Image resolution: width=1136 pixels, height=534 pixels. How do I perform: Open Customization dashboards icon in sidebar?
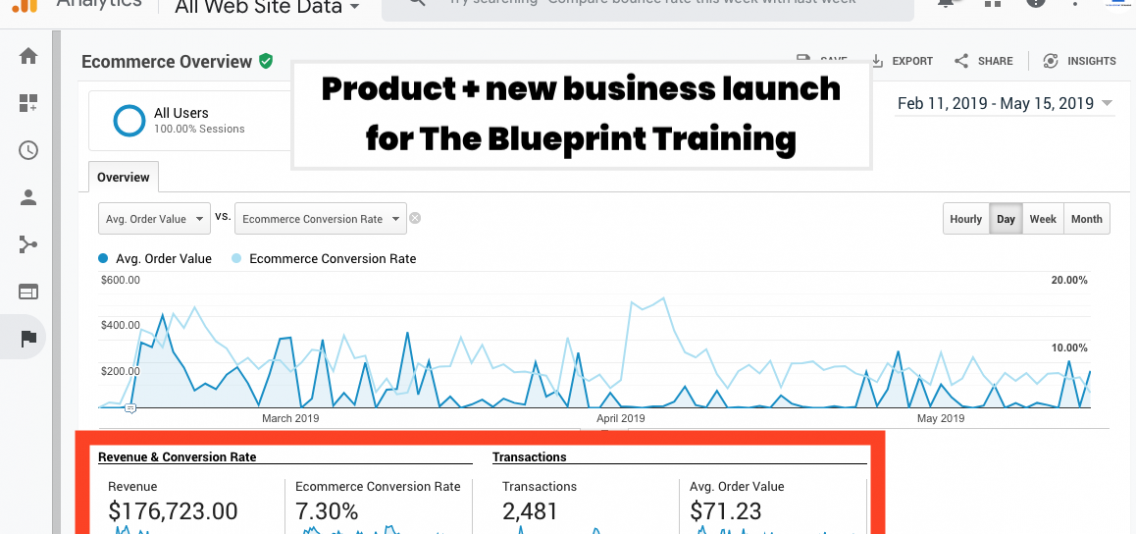[x=28, y=103]
